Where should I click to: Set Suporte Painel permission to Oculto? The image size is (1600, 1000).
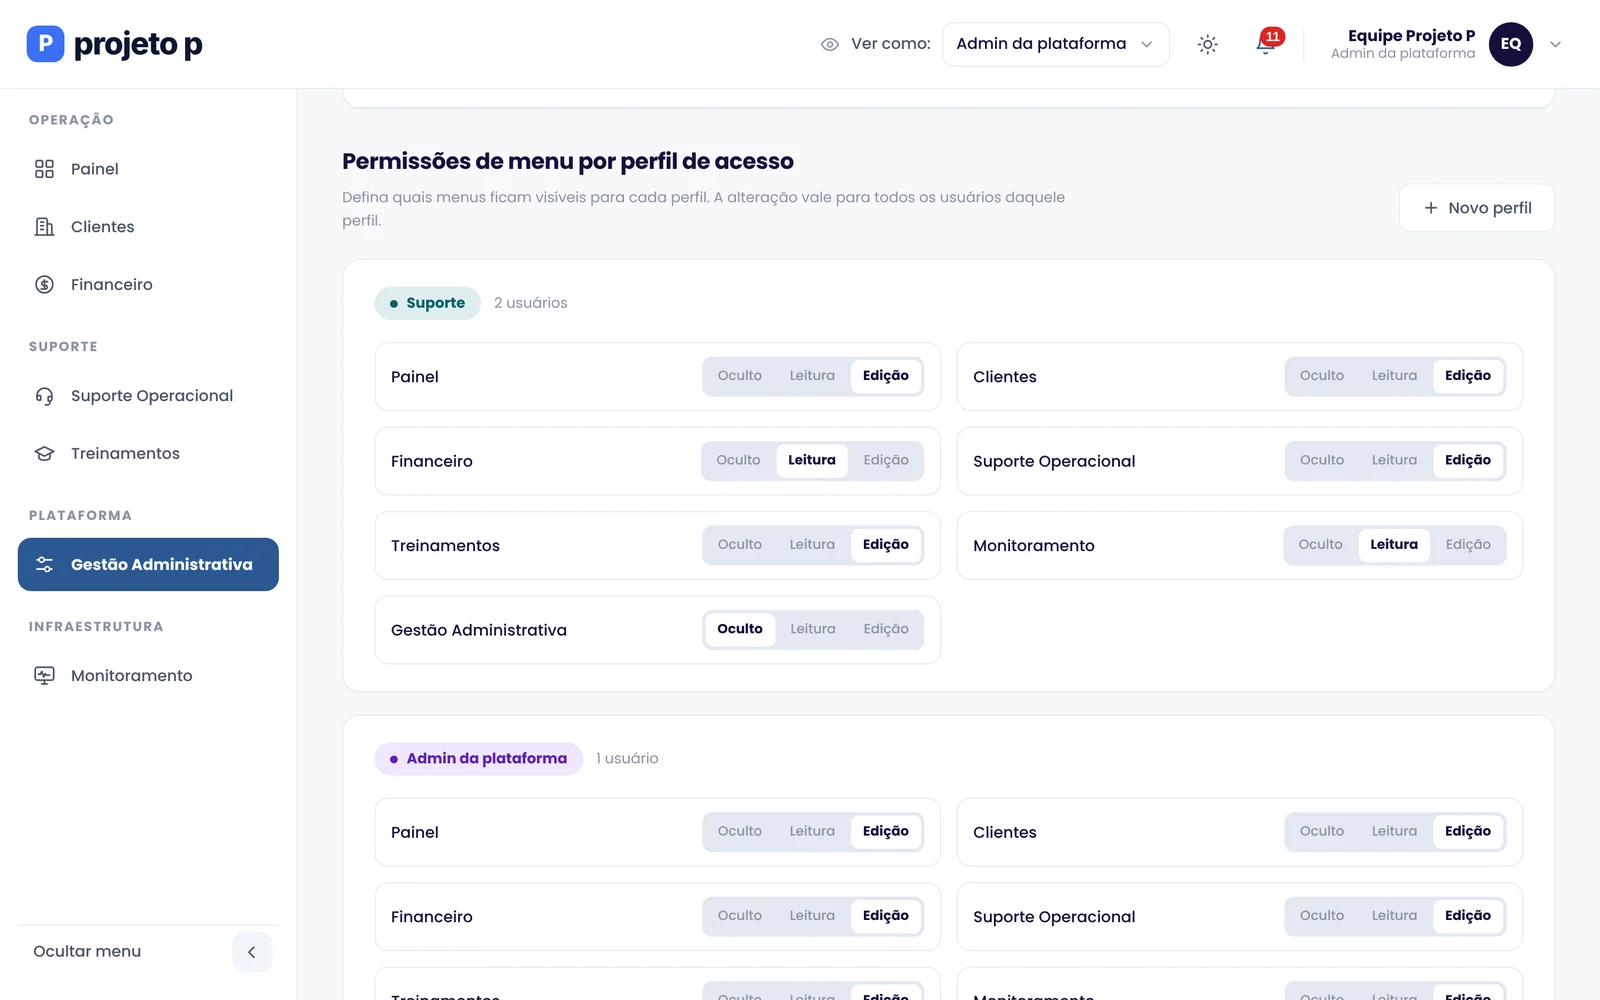(x=740, y=376)
